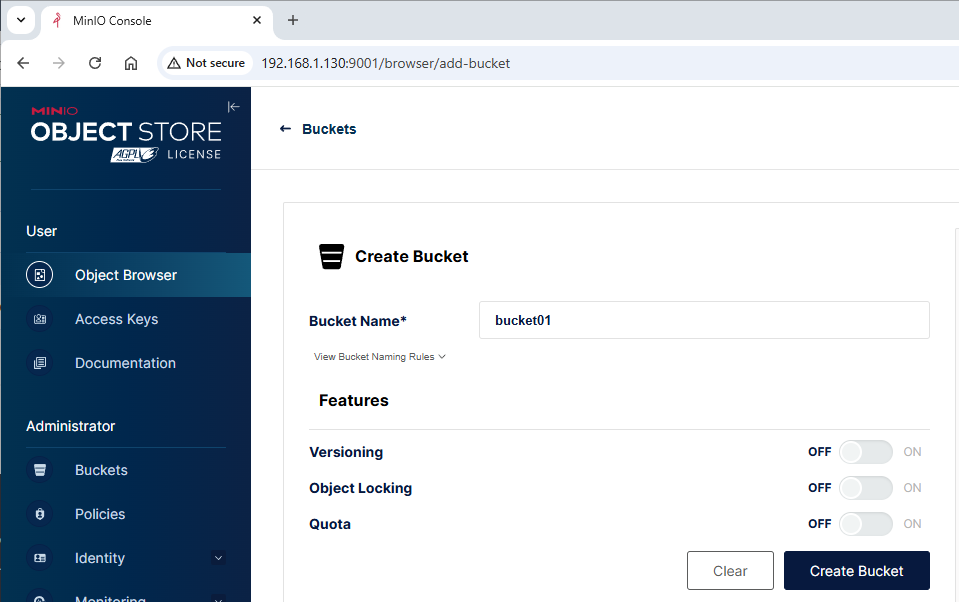Click the Policies shield icon
The image size is (959, 602).
coord(40,514)
